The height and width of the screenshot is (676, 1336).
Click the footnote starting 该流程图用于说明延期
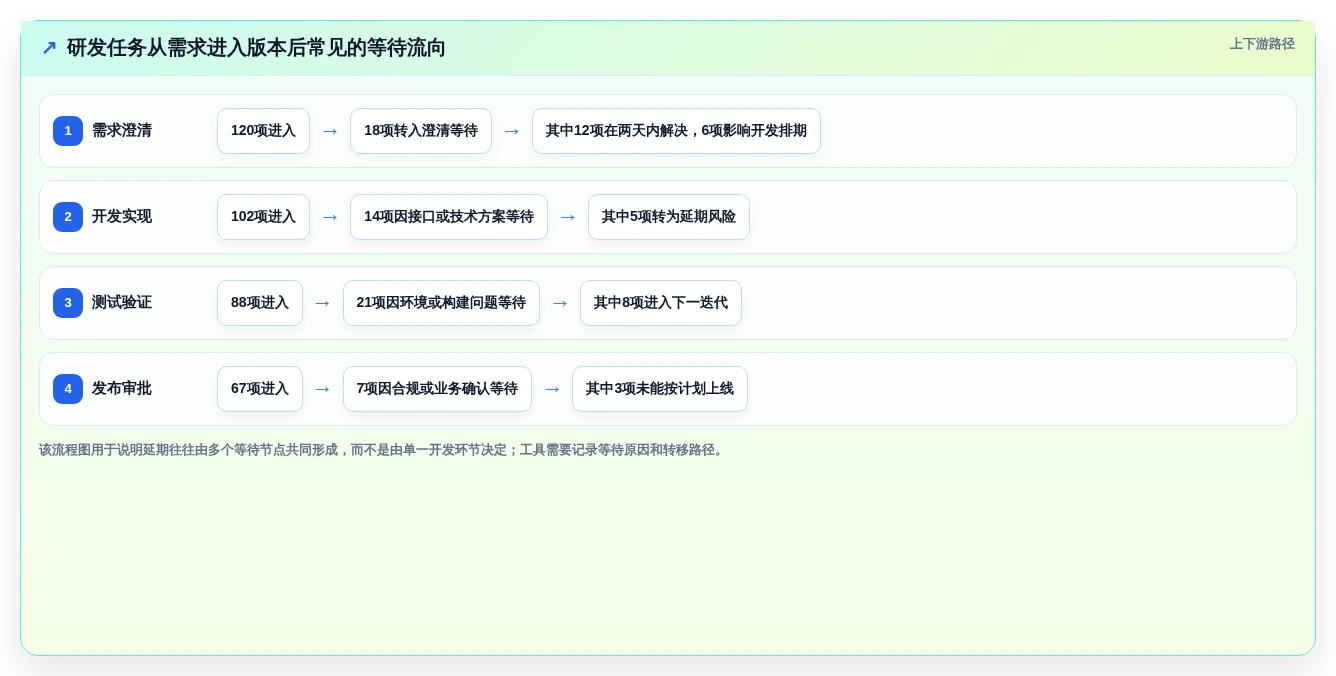[382, 450]
